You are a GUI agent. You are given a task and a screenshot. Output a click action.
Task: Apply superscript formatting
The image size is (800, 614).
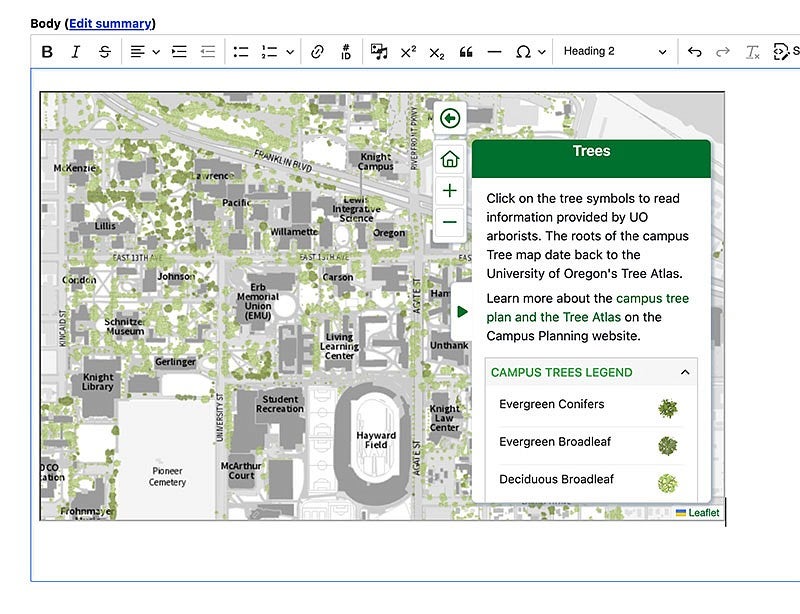click(408, 52)
